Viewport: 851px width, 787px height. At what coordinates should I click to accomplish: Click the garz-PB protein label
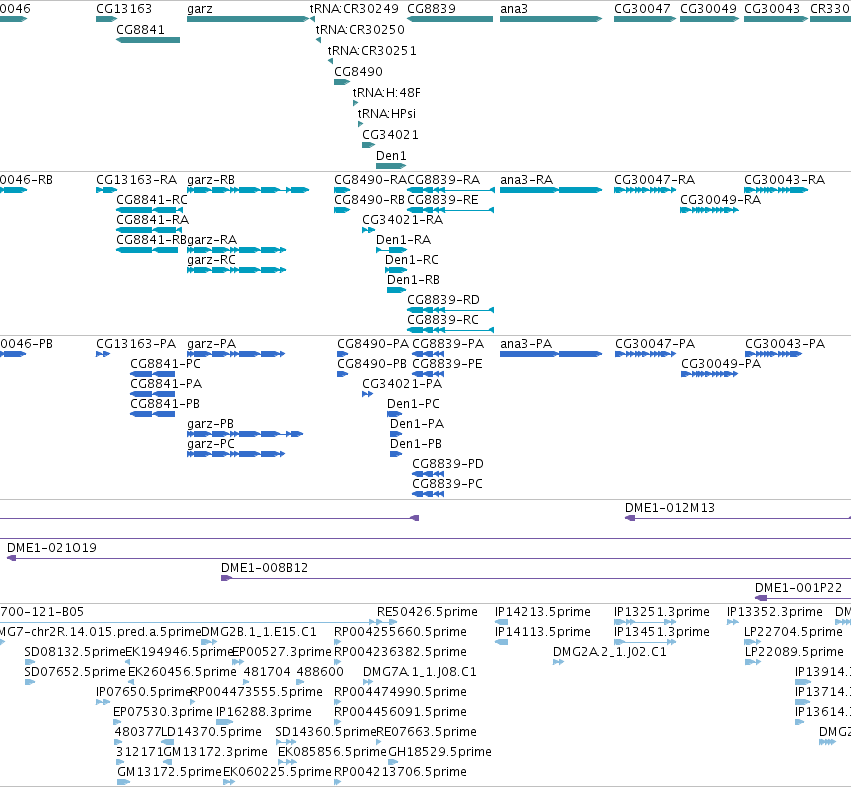[210, 424]
